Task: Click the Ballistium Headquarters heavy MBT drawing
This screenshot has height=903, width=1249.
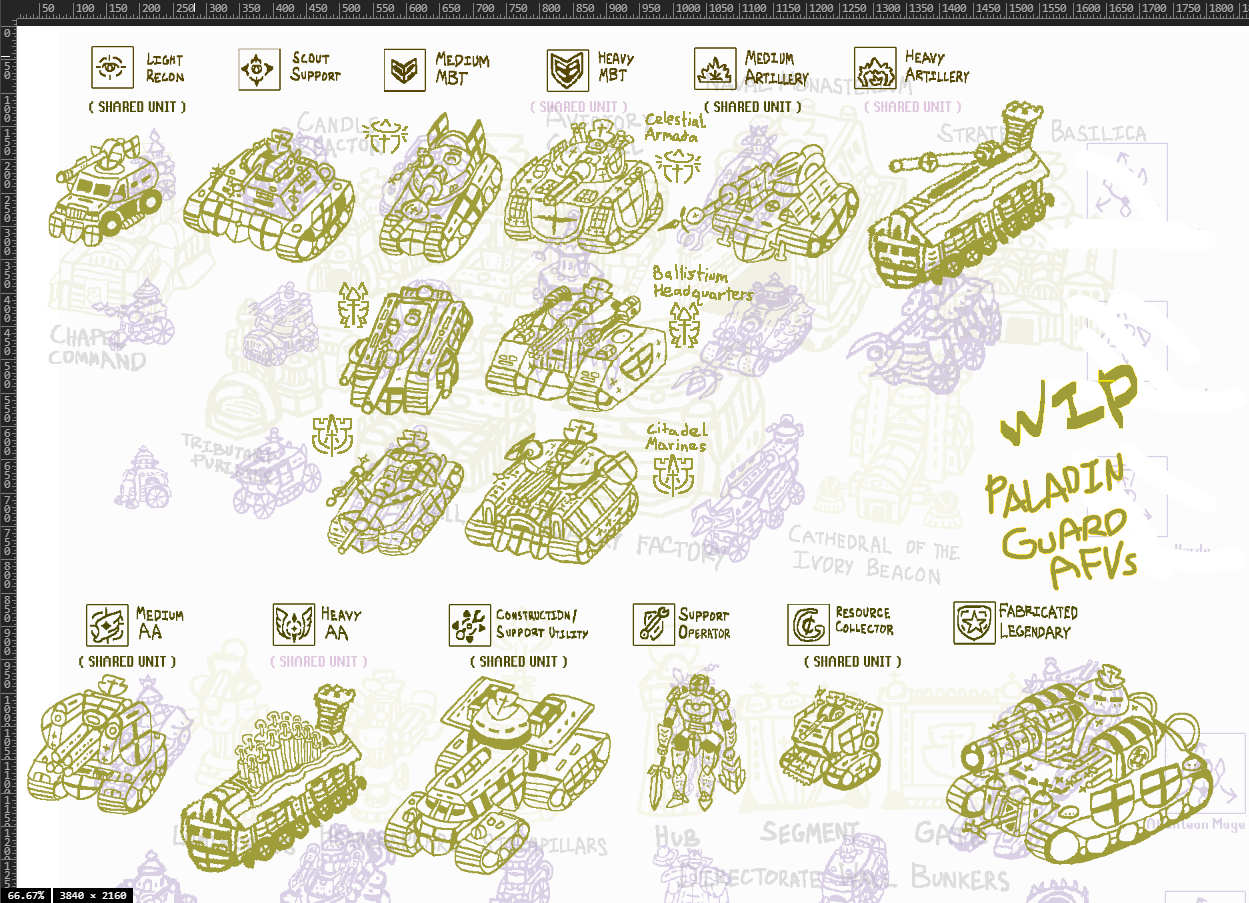Action: click(x=576, y=344)
